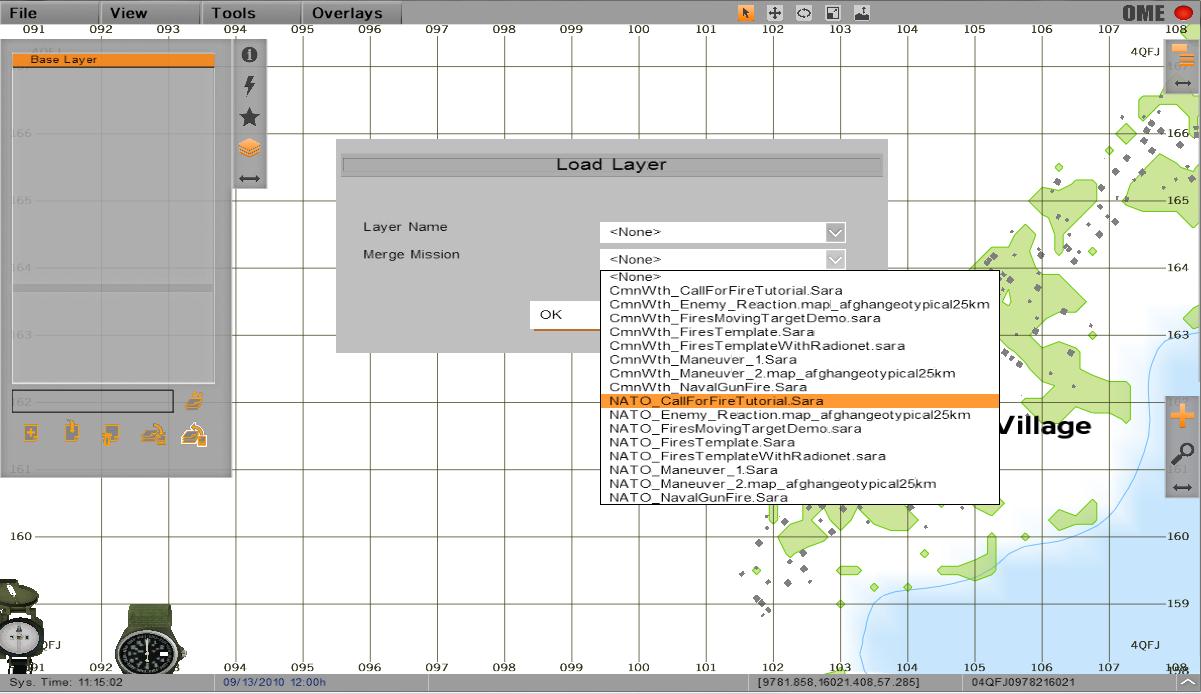Click layer icon beside name field

coord(194,401)
